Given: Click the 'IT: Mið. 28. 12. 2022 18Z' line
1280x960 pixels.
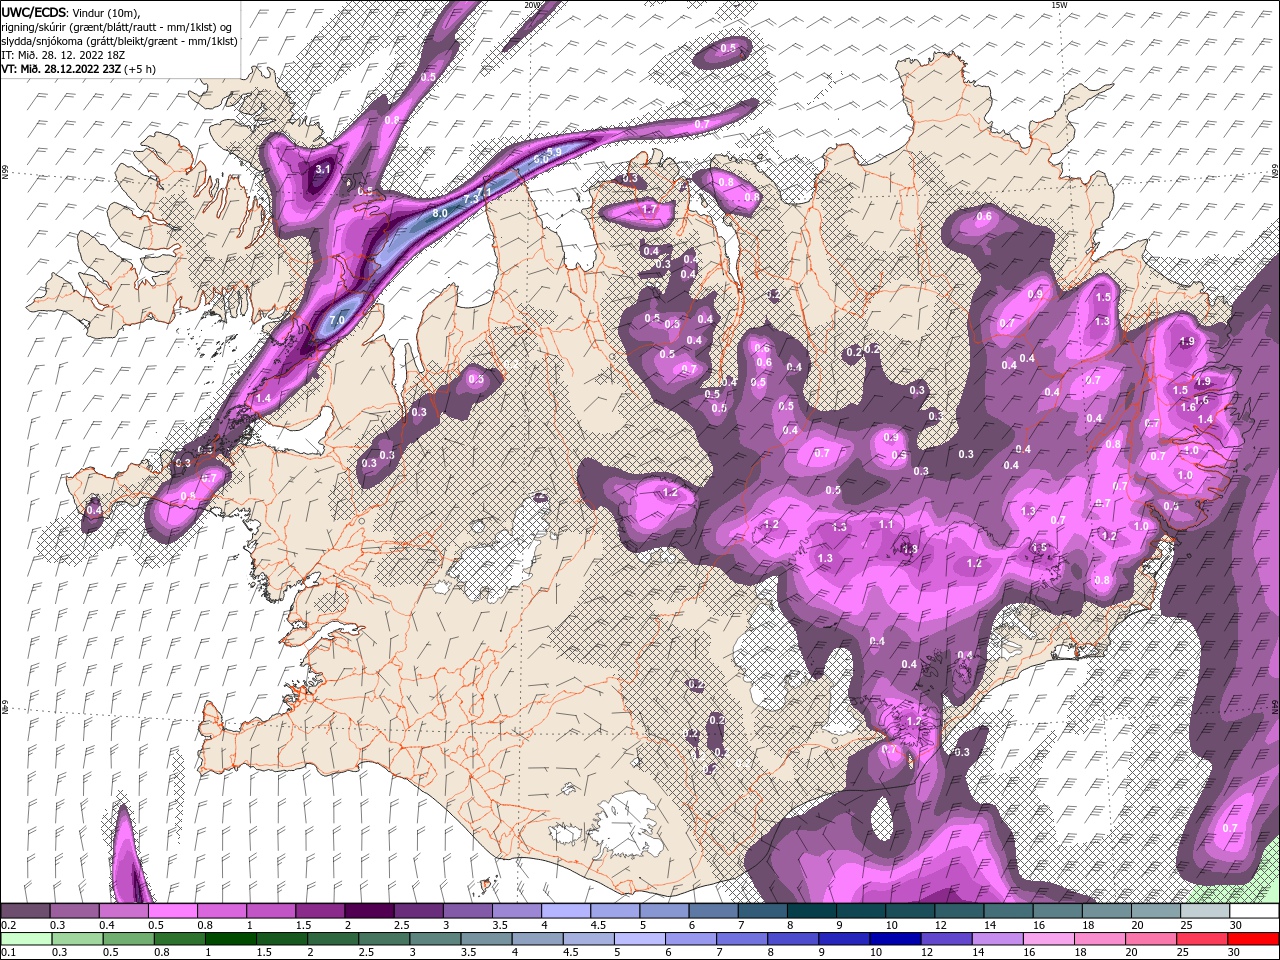Looking at the screenshot, I should [x=62, y=54].
